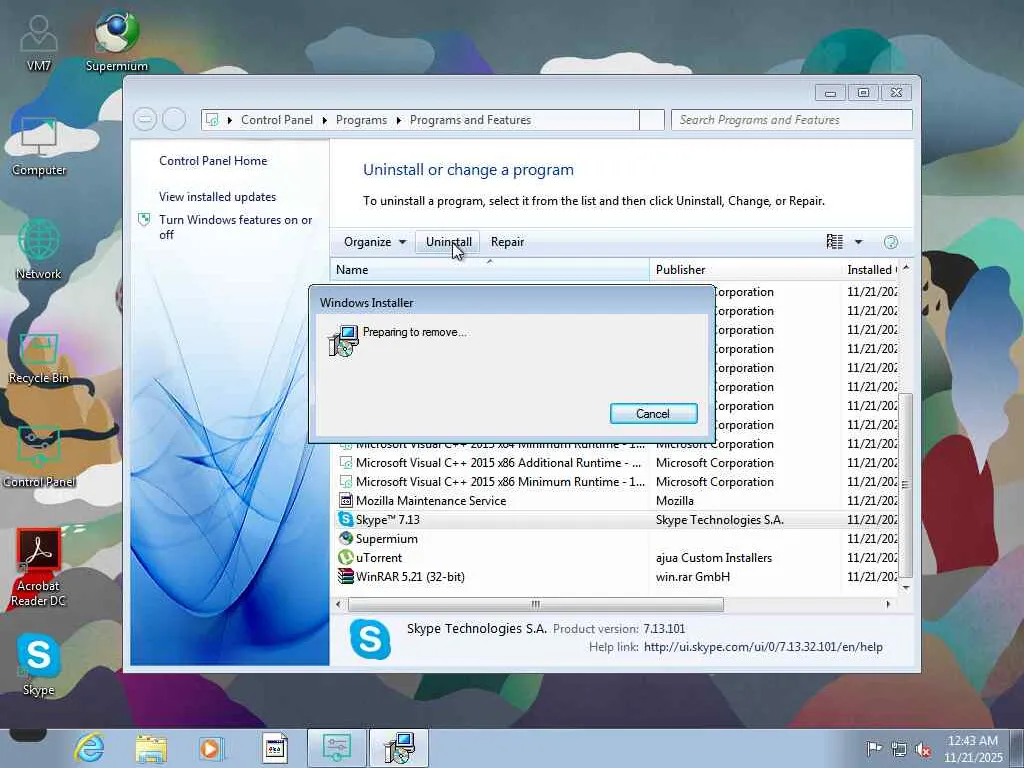
Task: Click the change view icon
Action: [x=835, y=242]
